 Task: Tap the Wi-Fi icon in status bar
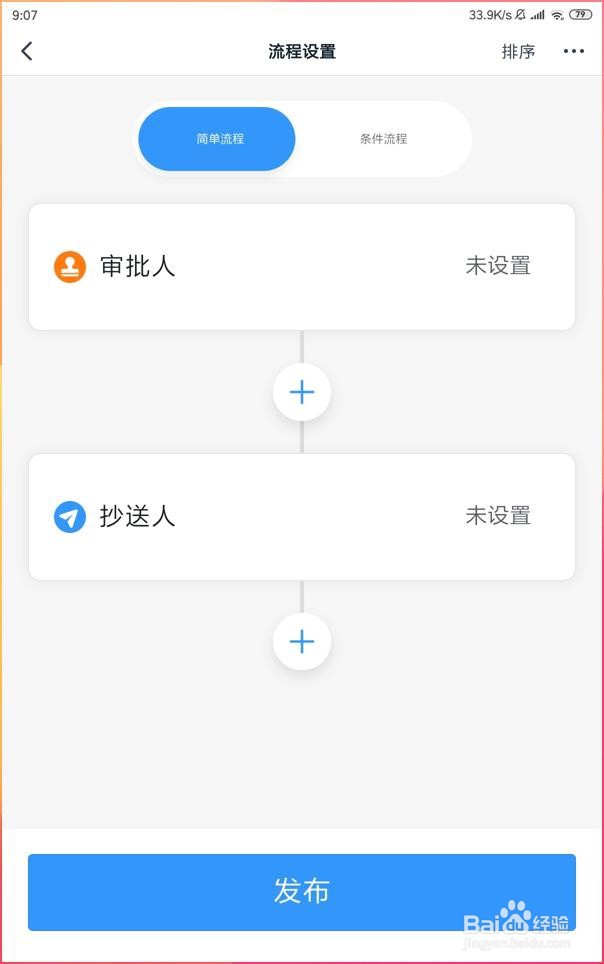coord(557,15)
